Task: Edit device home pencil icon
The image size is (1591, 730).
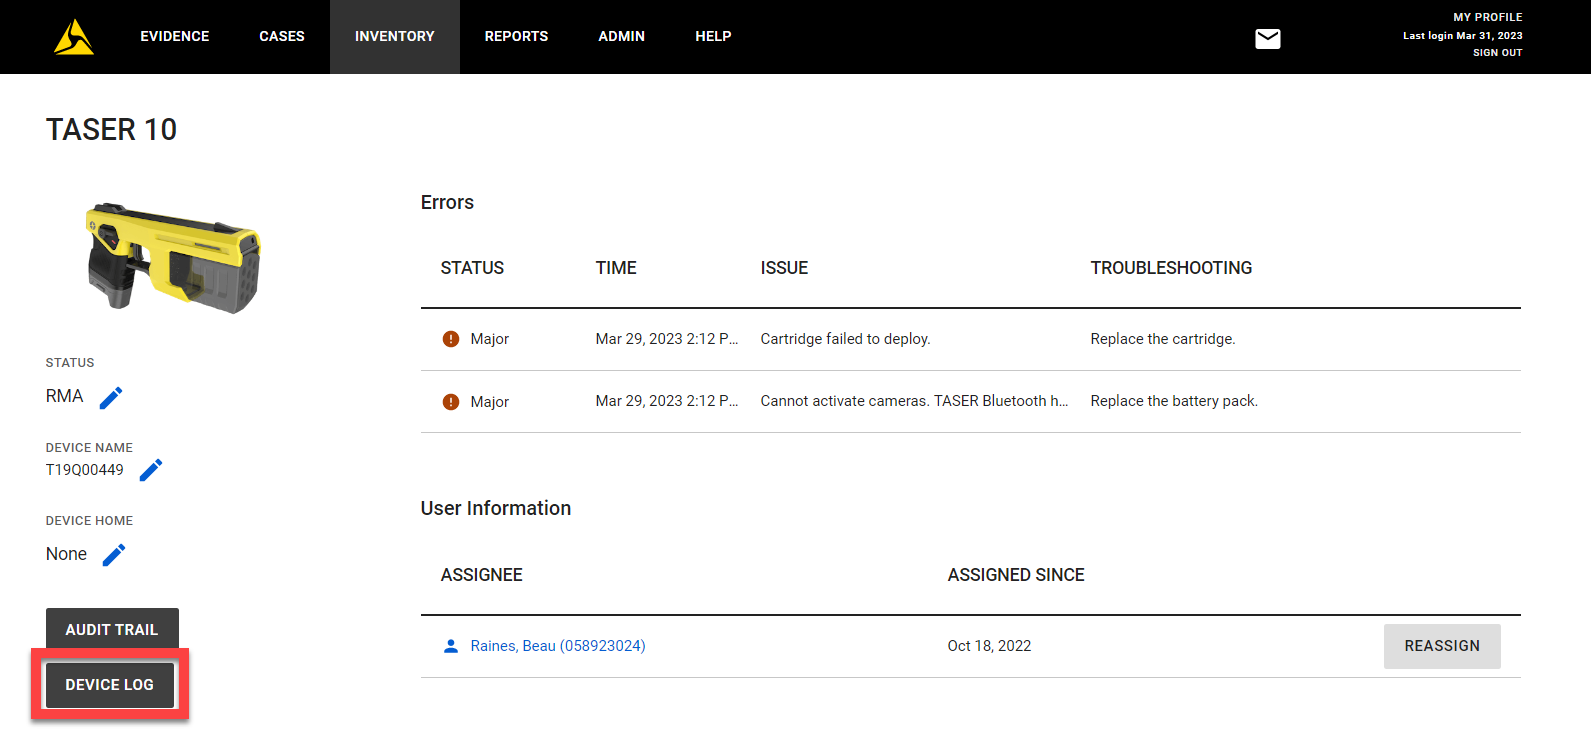Action: [x=114, y=554]
